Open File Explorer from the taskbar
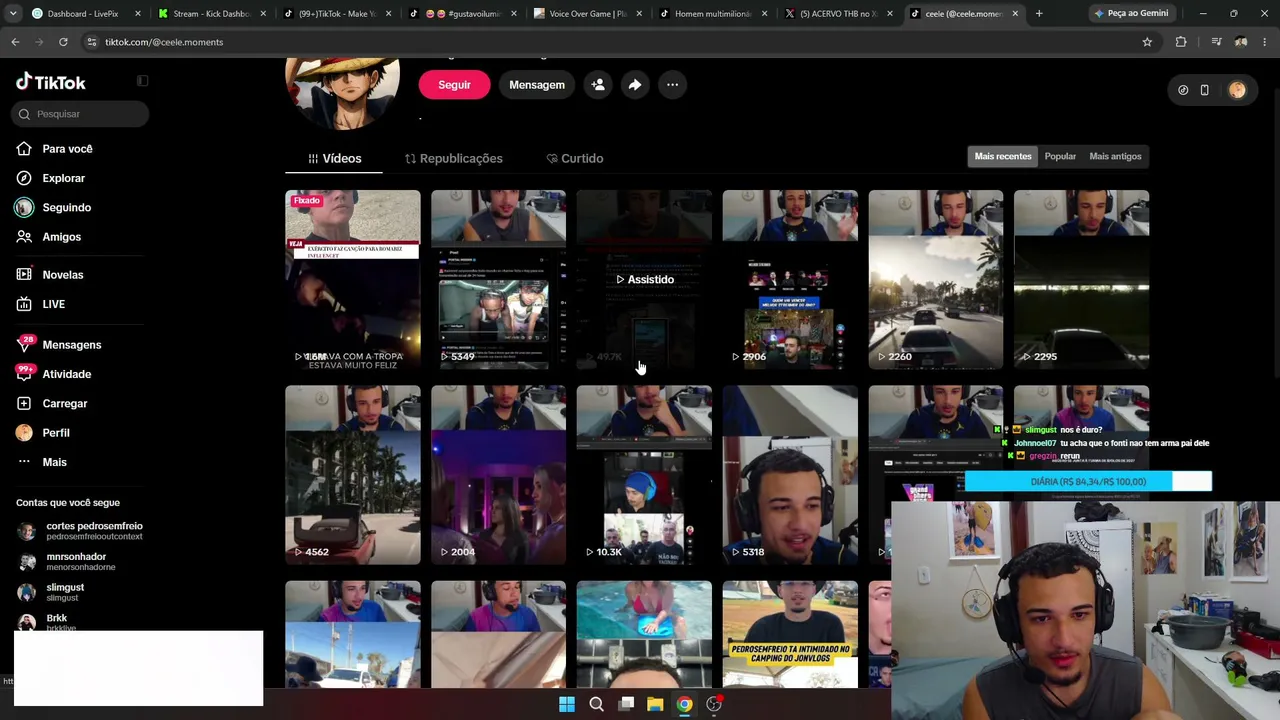 point(655,704)
